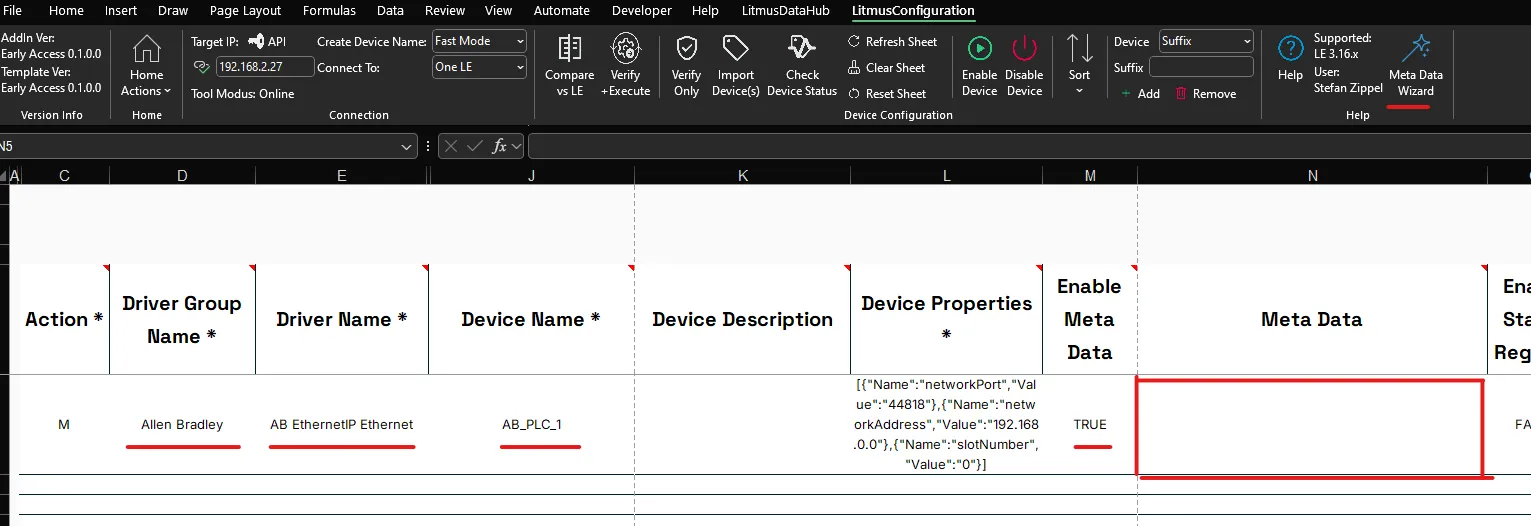Select the Allen Bradley cell
Screen dimensions: 1531x526
(x=182, y=425)
